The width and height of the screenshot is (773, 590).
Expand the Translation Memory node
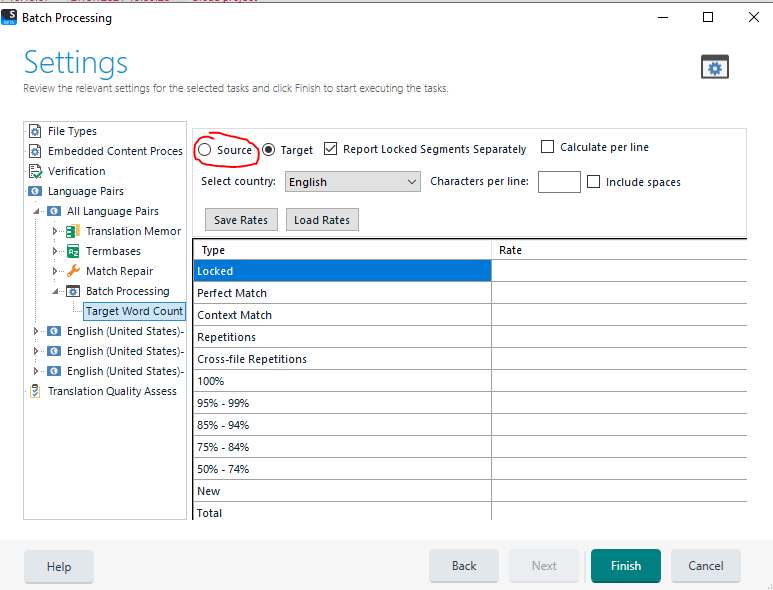(x=55, y=231)
